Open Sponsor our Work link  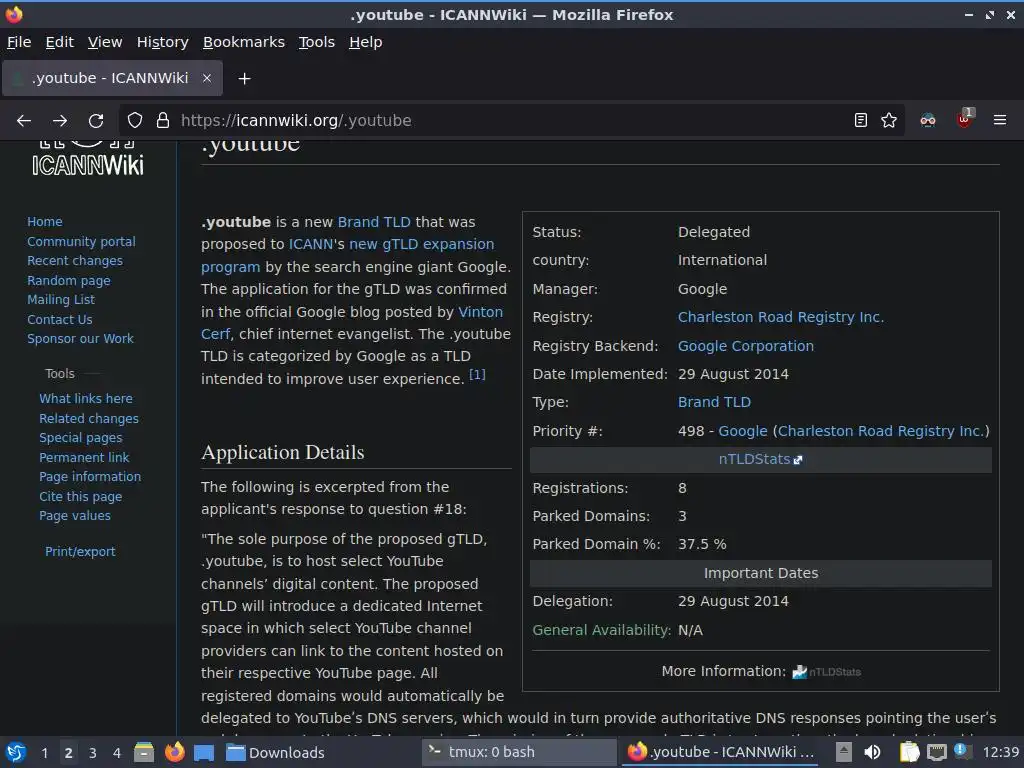80,338
